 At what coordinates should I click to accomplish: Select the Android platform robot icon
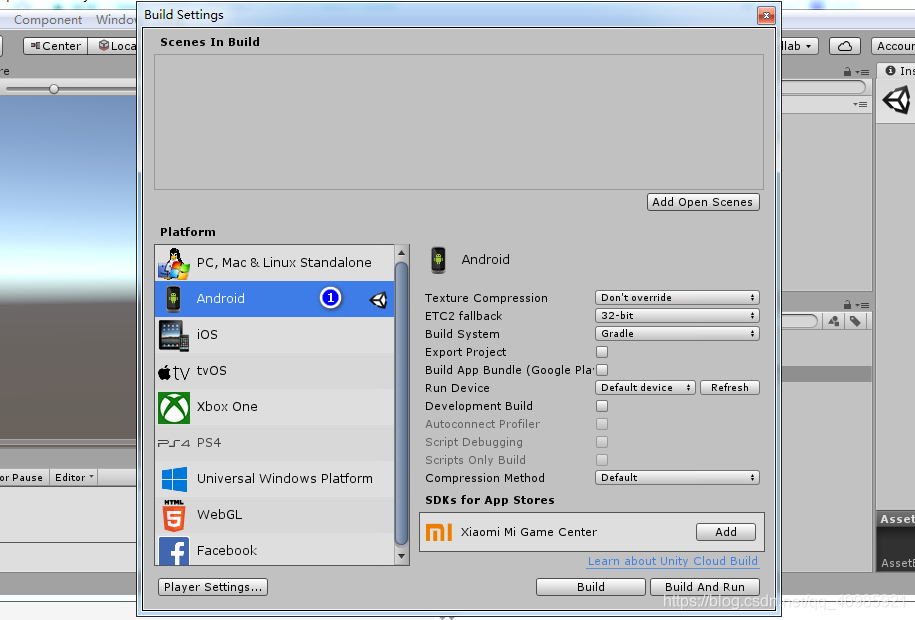[x=173, y=299]
